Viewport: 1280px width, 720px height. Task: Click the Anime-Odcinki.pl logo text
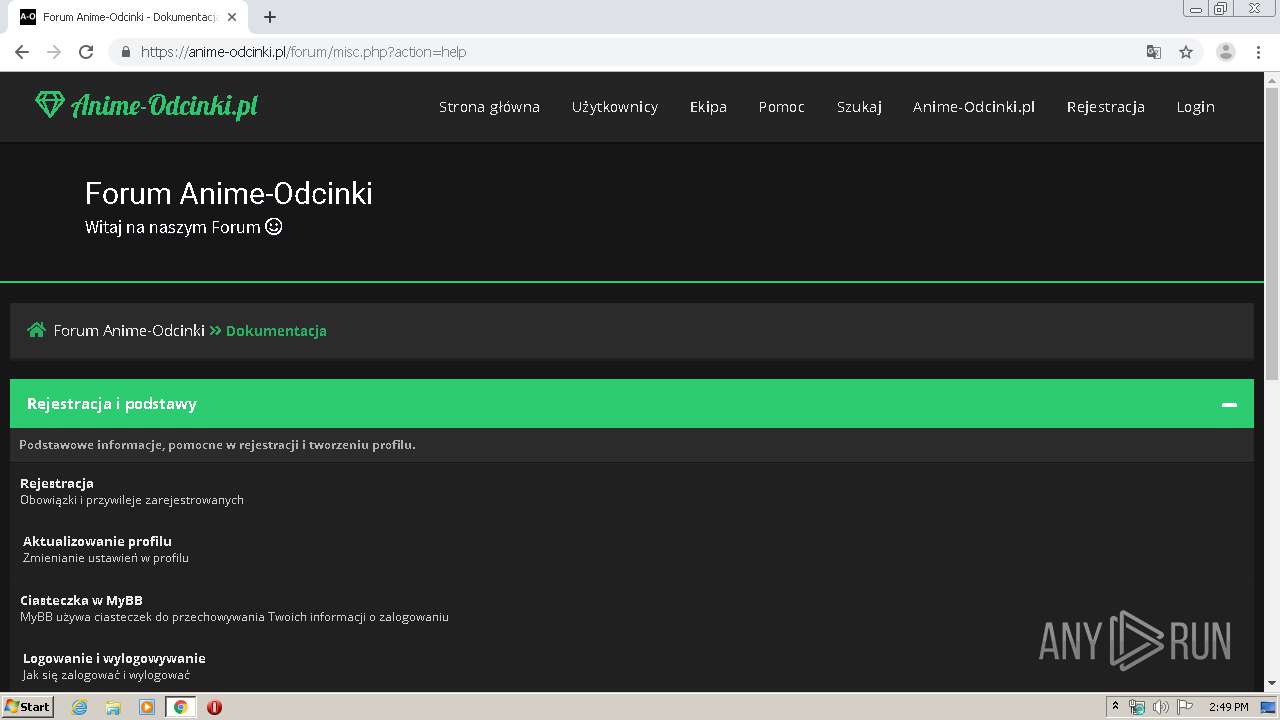pyautogui.click(x=164, y=105)
